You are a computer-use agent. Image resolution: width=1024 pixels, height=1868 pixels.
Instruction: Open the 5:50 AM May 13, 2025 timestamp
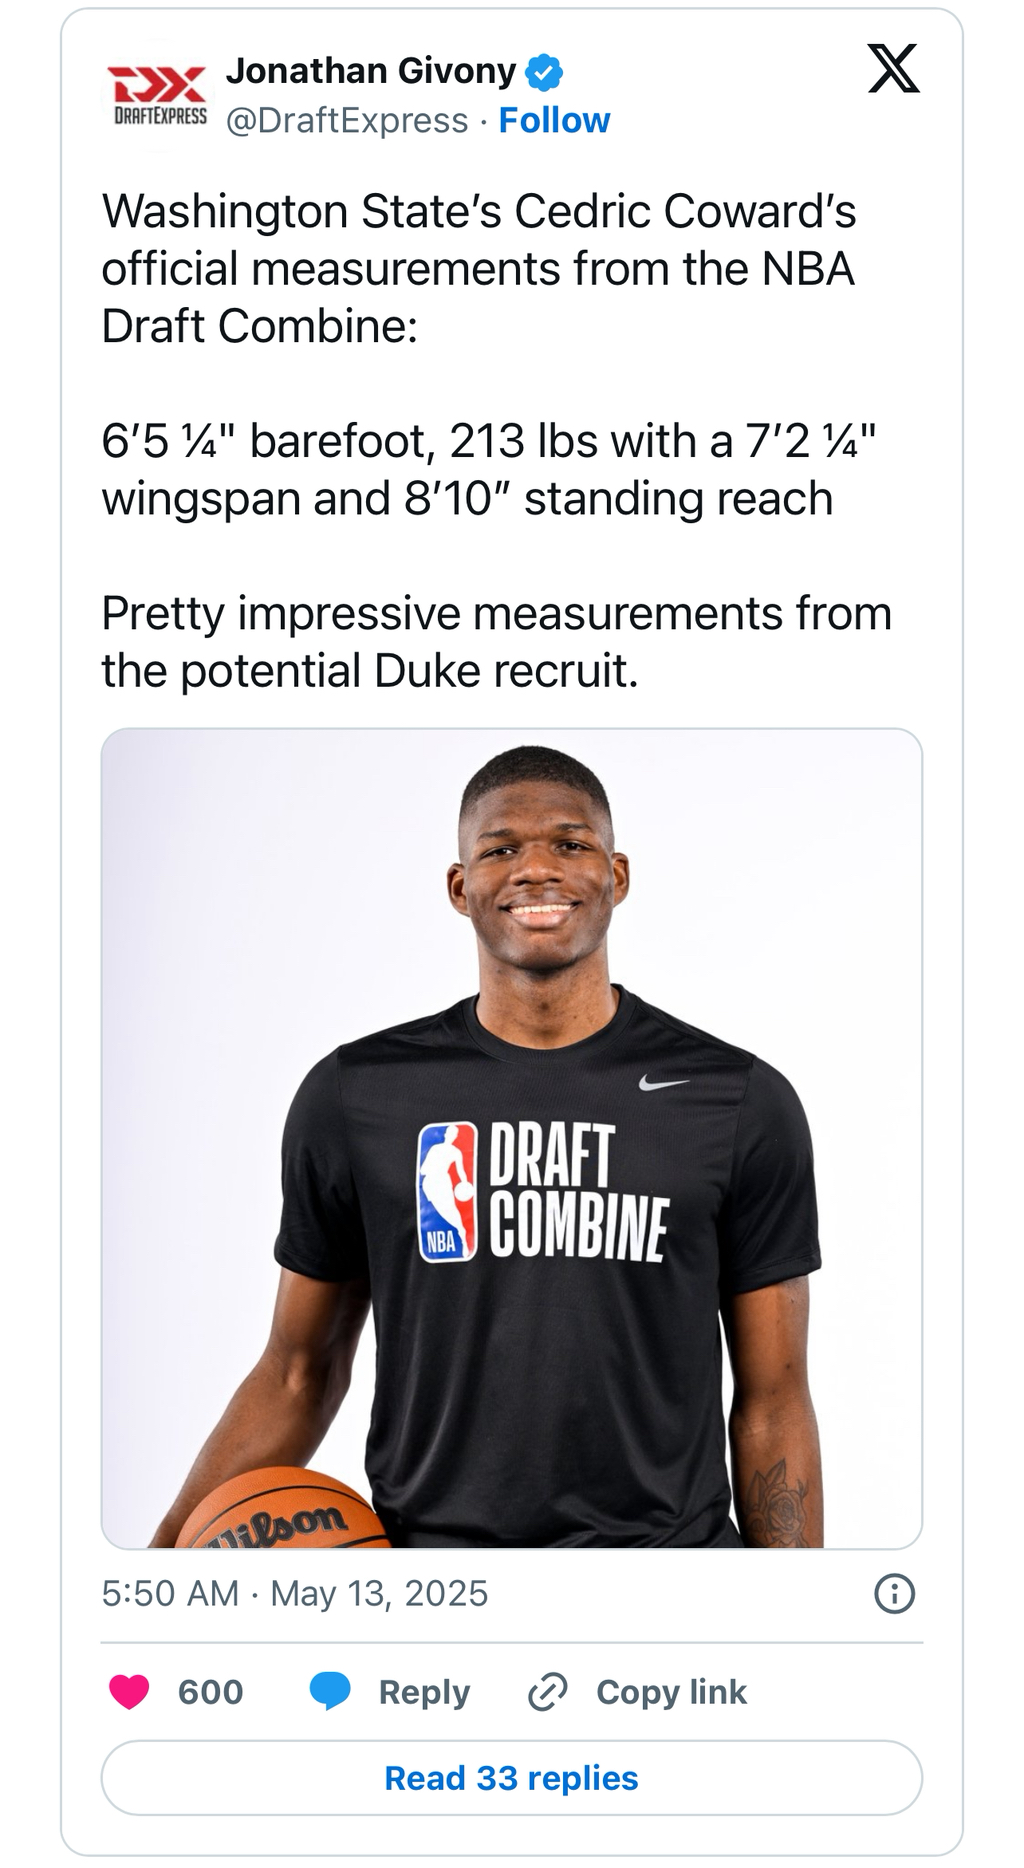[x=295, y=1593]
